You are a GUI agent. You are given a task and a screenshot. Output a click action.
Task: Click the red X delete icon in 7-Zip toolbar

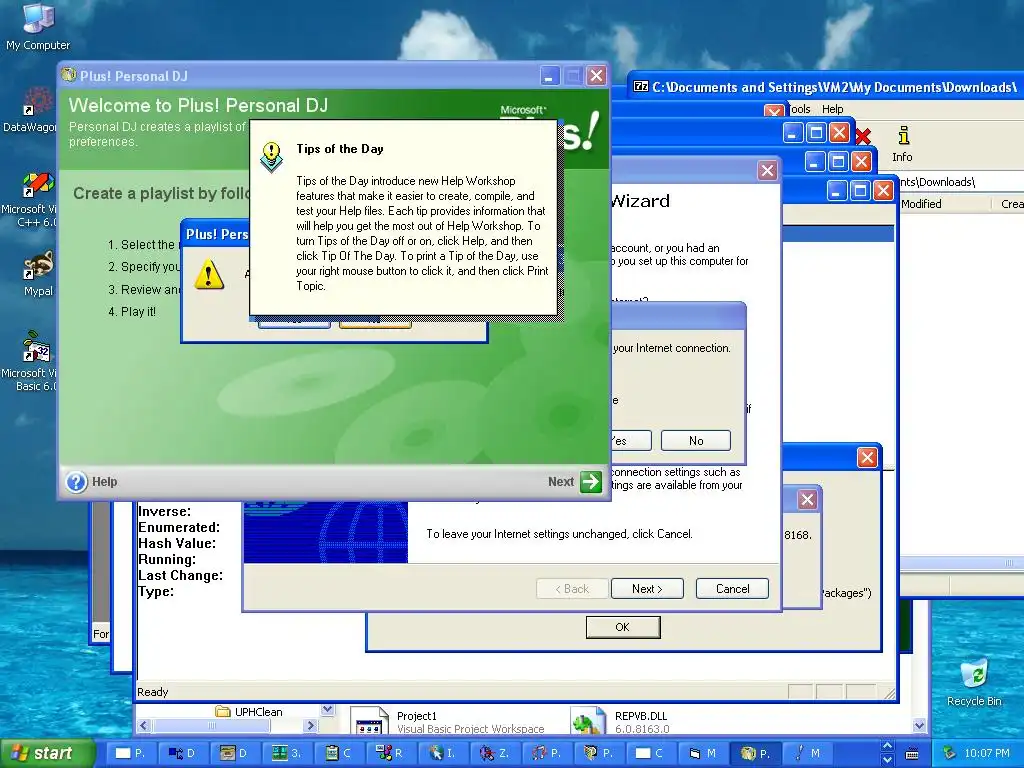[863, 136]
